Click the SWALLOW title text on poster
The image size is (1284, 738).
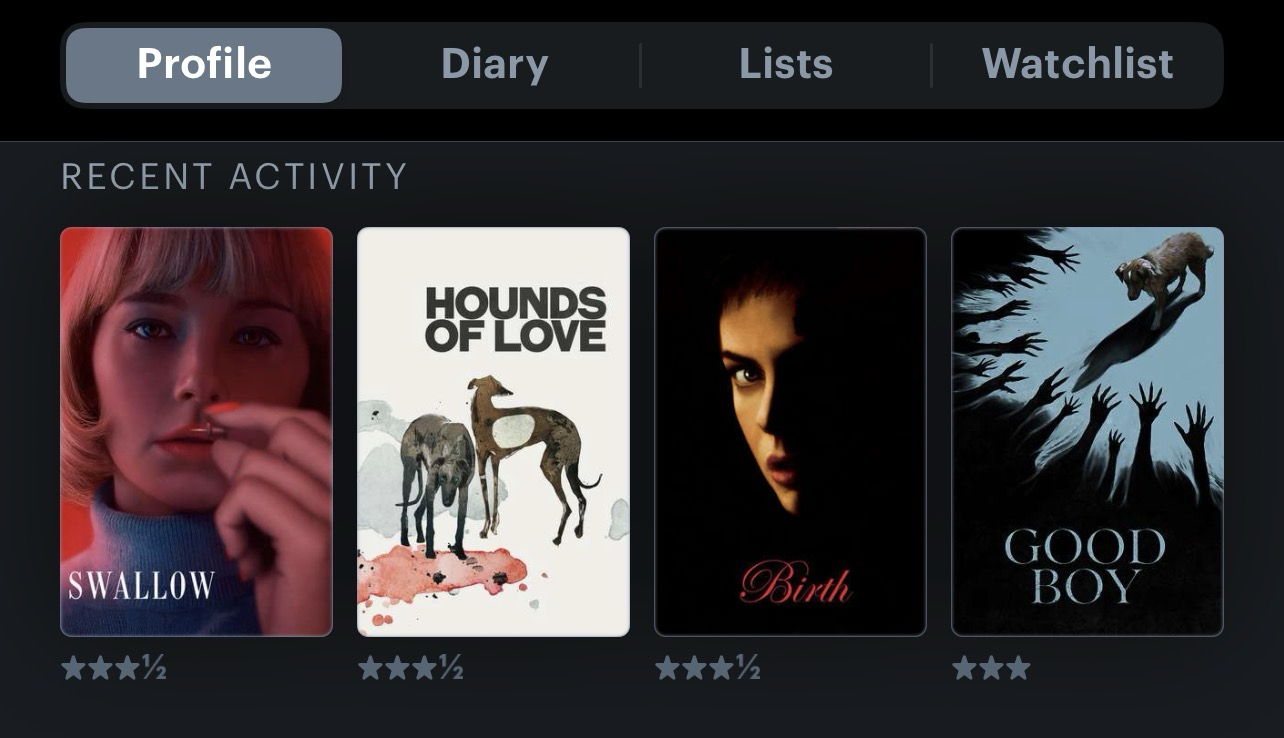[141, 585]
